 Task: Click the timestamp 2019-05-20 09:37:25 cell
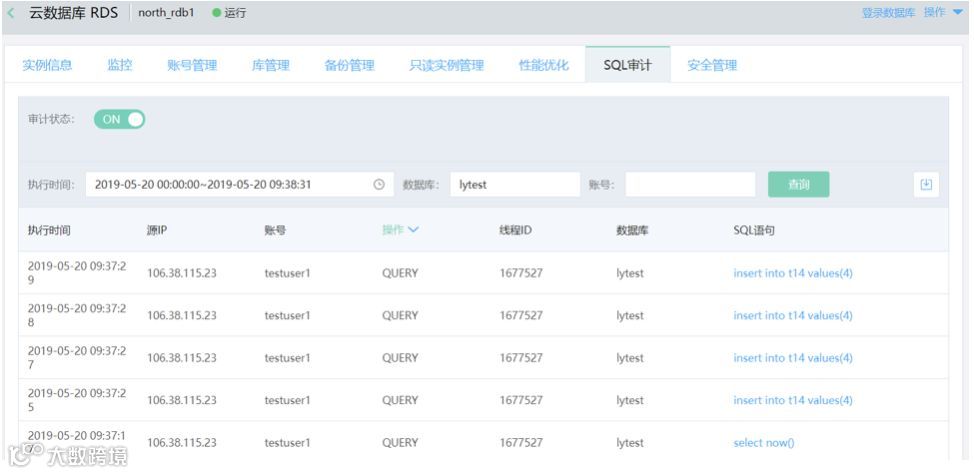pyautogui.click(x=77, y=399)
